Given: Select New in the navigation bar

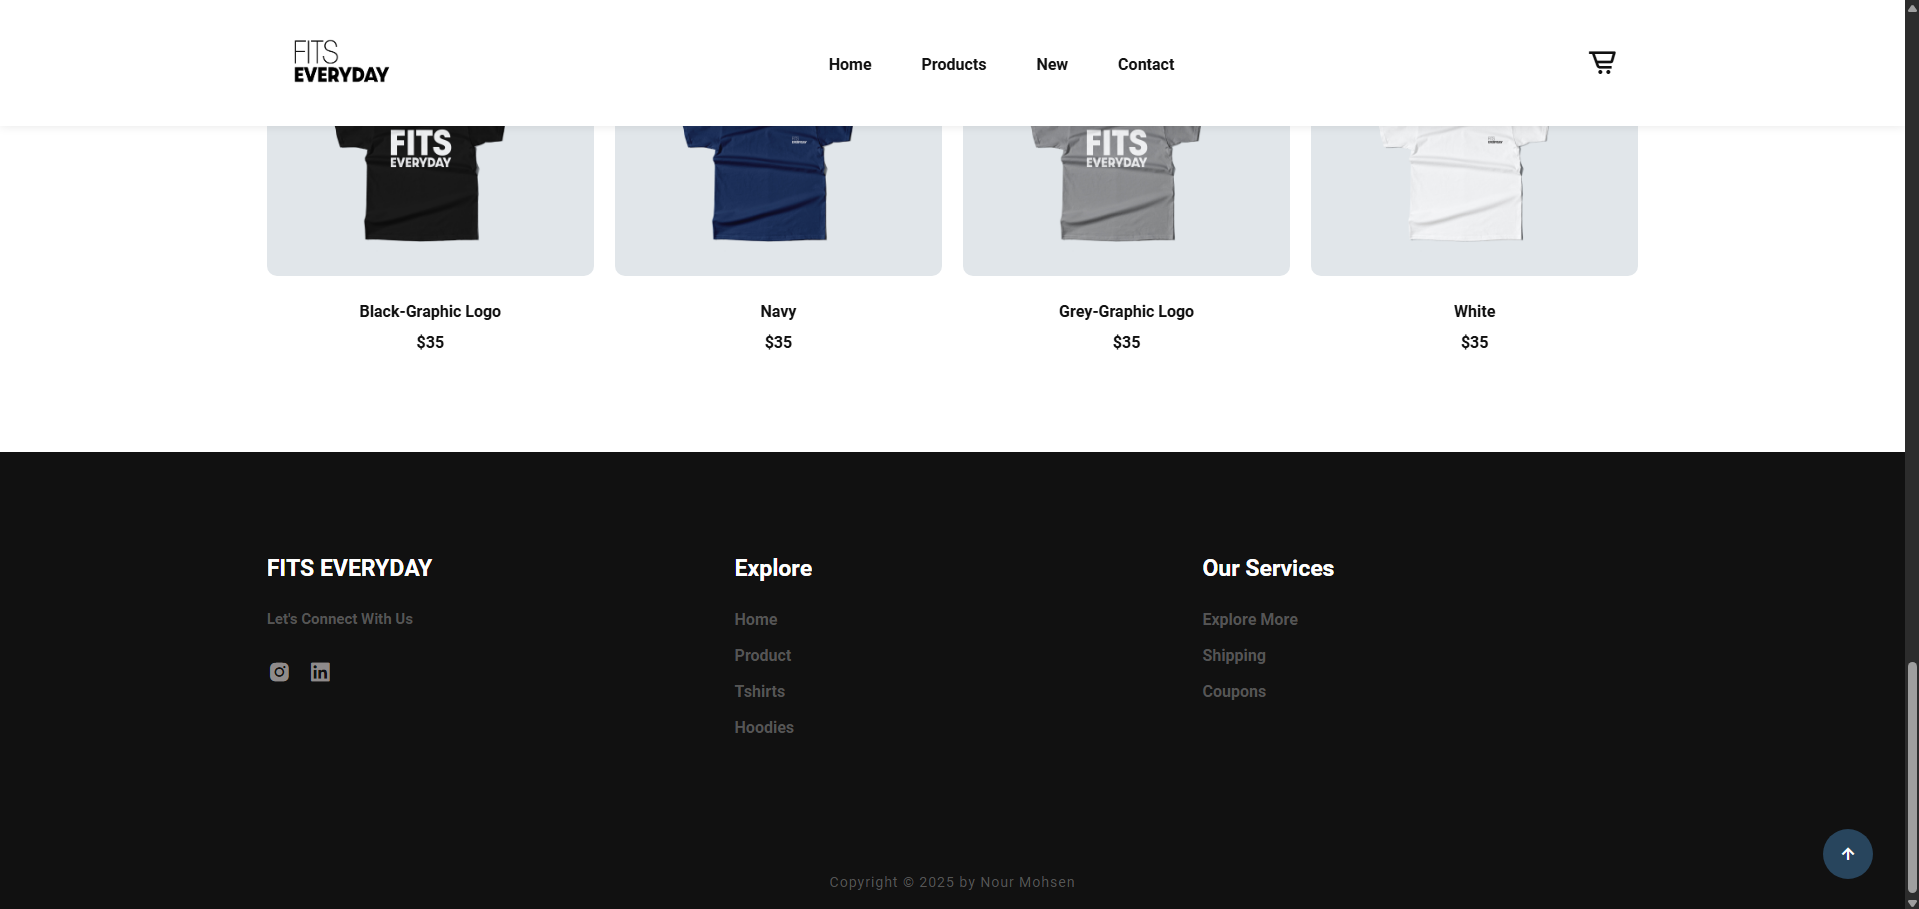Looking at the screenshot, I should coord(1052,64).
